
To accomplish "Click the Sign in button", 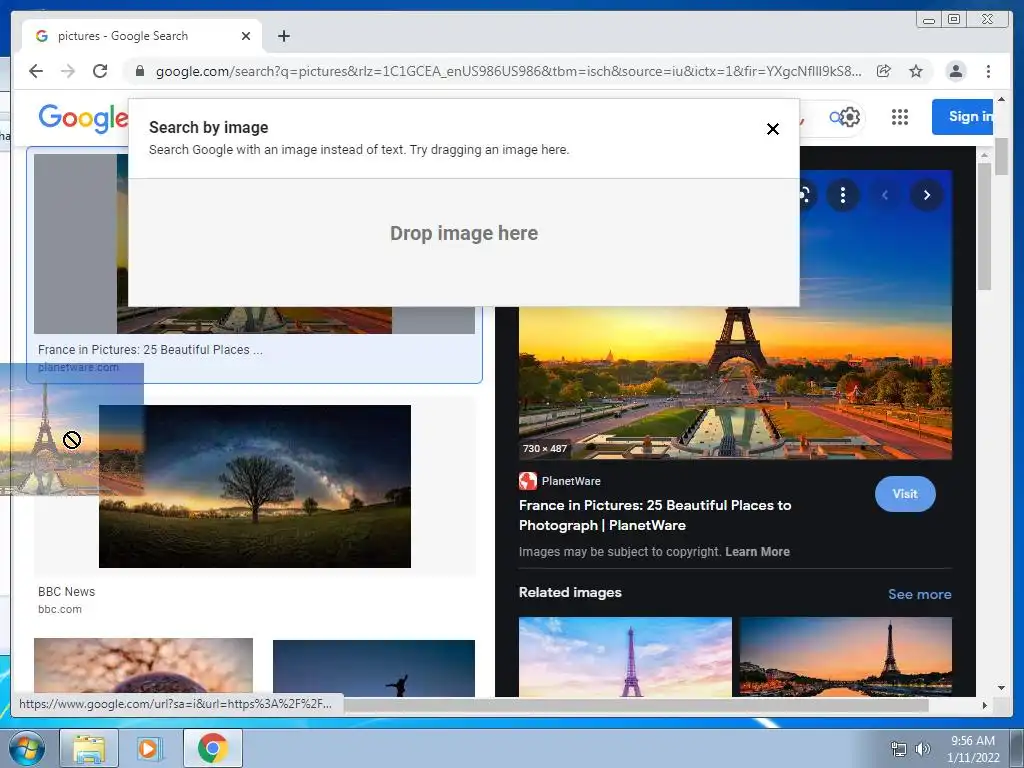I will [963, 117].
